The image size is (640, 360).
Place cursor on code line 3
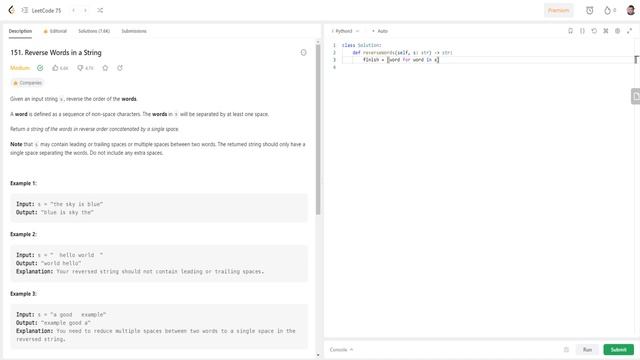[x=487, y=60]
